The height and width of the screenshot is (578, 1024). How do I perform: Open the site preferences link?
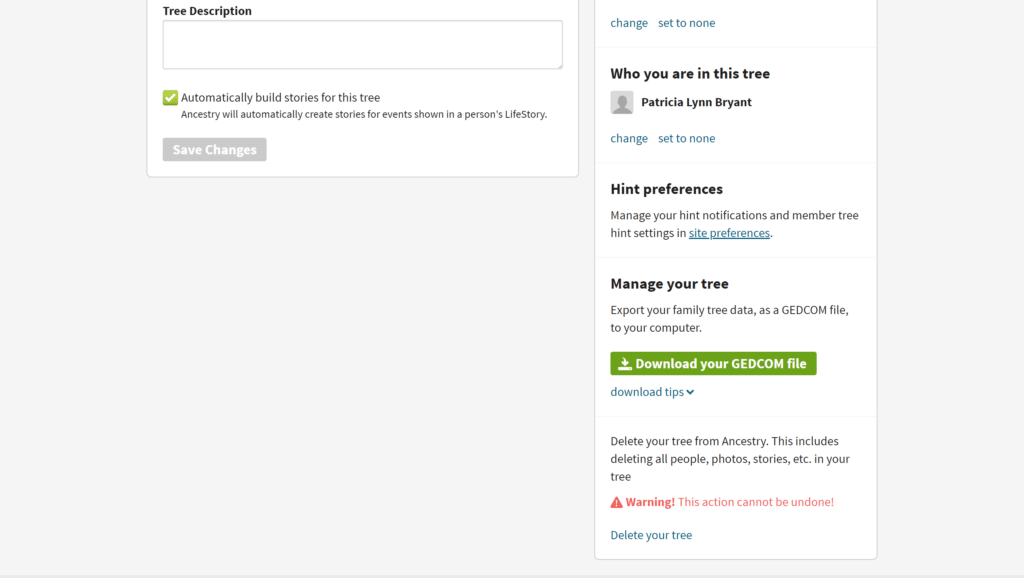[x=729, y=232]
